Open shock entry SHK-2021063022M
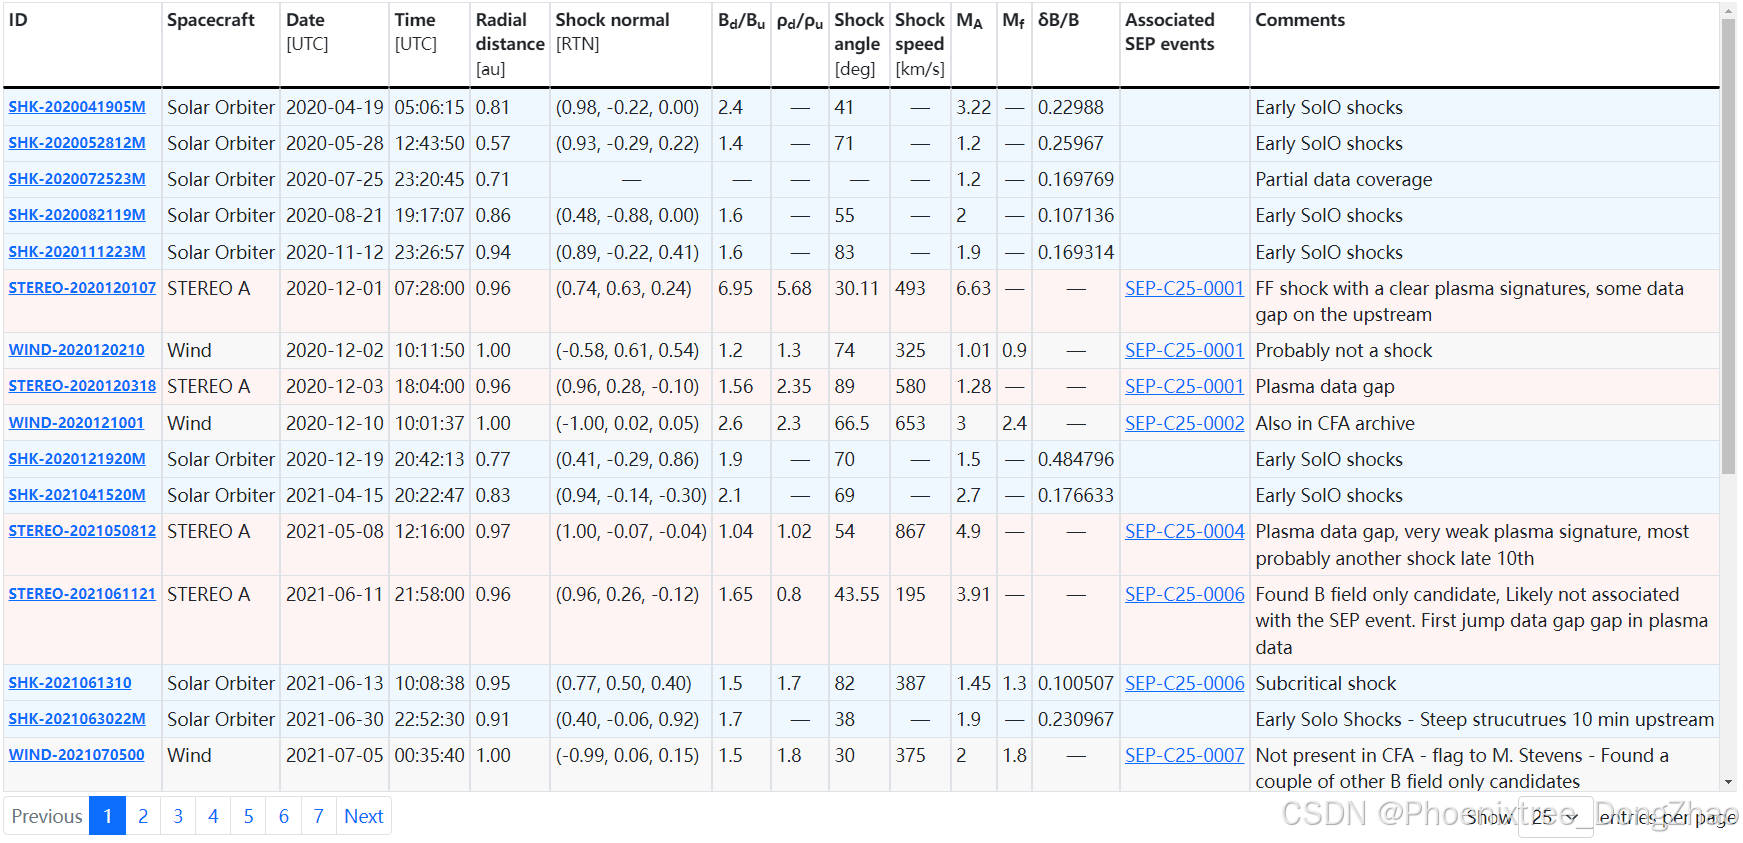Image resolution: width=1743 pixels, height=843 pixels. [x=77, y=719]
